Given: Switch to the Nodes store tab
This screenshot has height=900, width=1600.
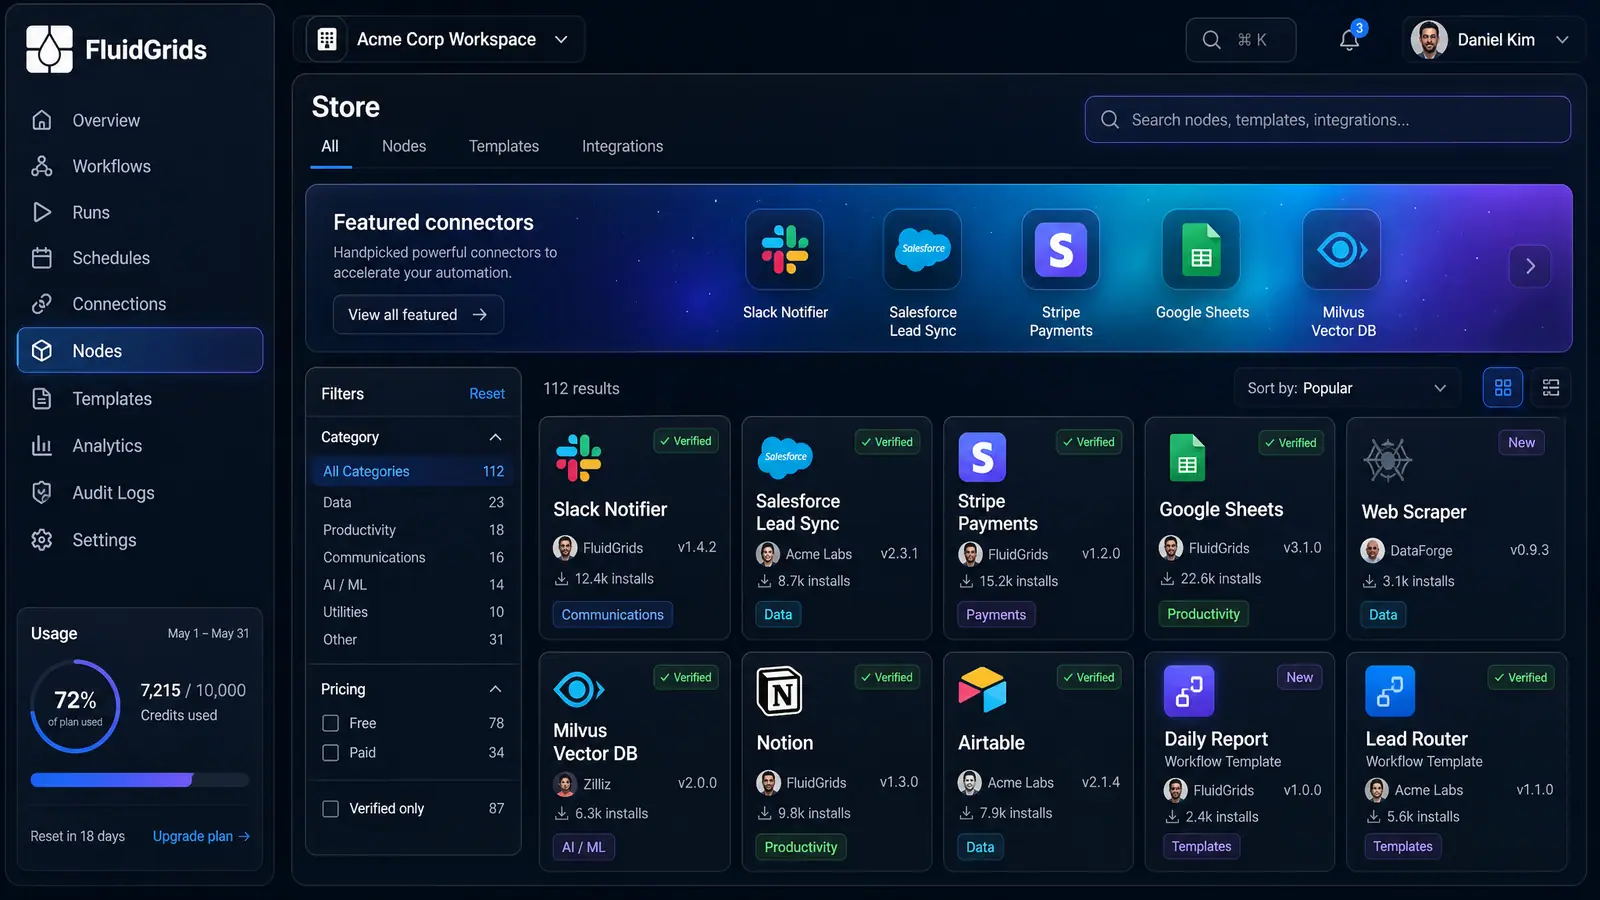Looking at the screenshot, I should pyautogui.click(x=404, y=146).
